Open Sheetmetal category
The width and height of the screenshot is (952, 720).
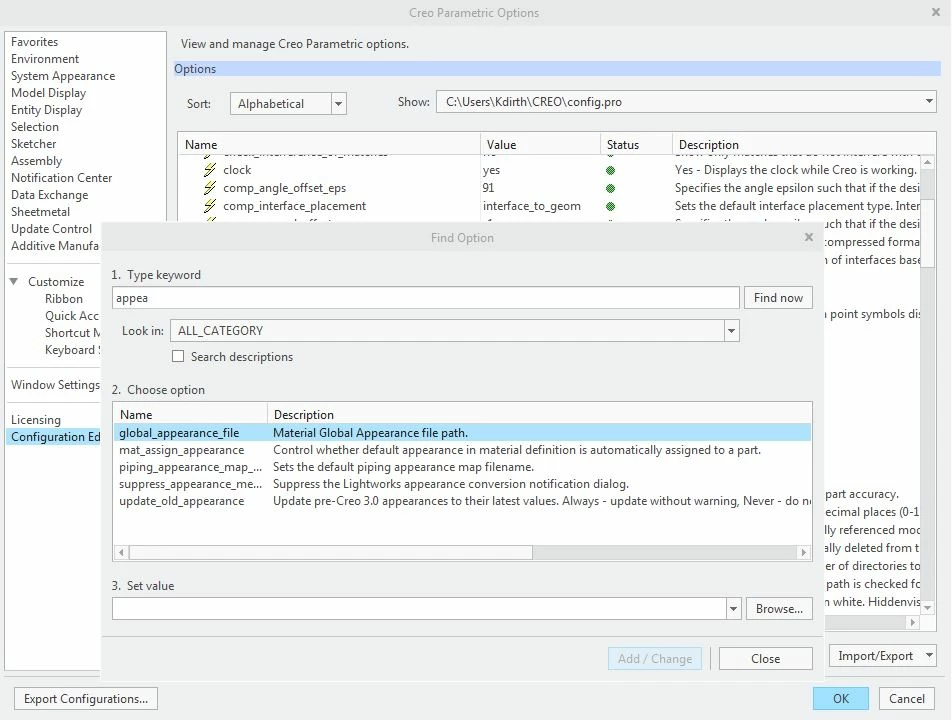(40, 212)
